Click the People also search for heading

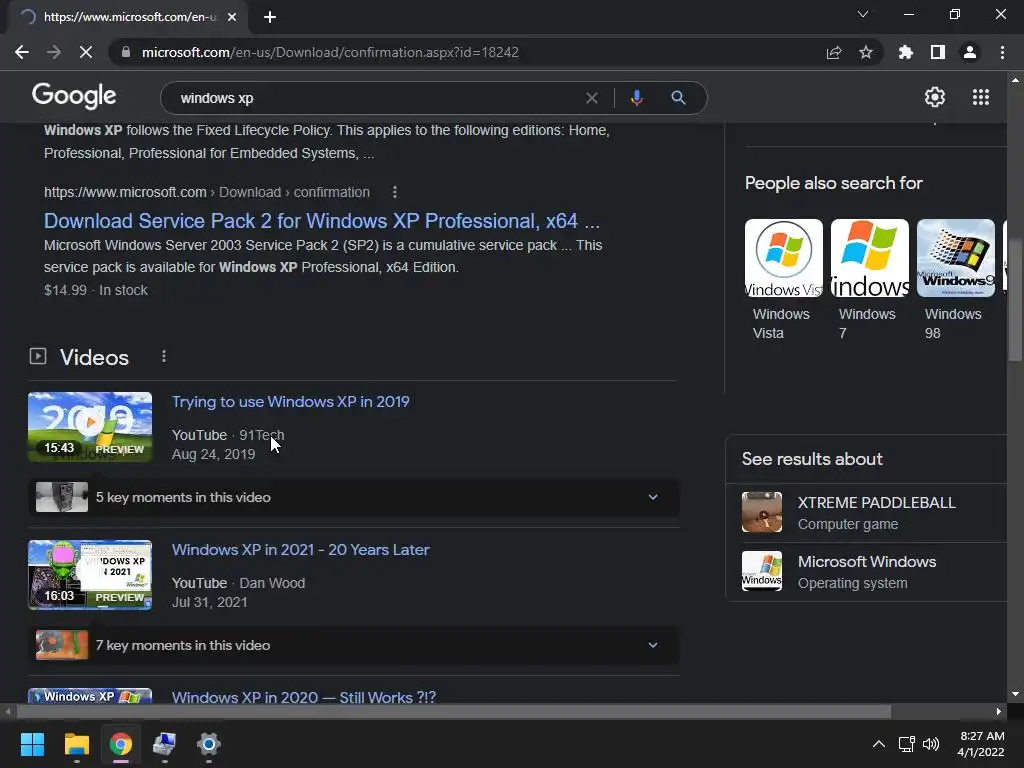pyautogui.click(x=833, y=184)
